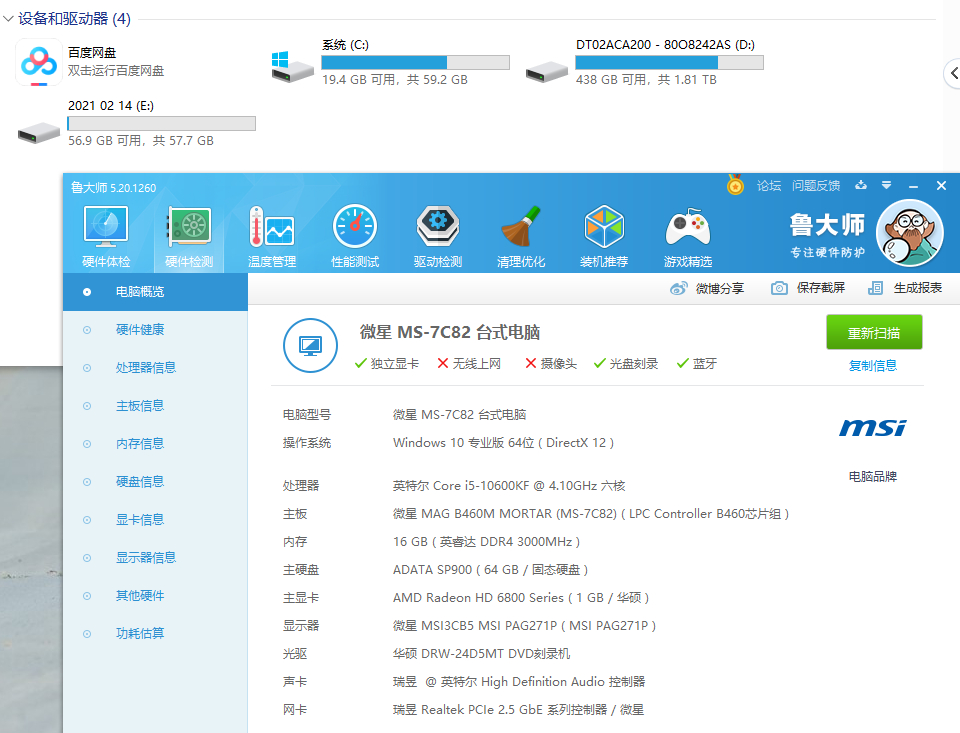The height and width of the screenshot is (733, 960).
Task: Select the 2021 02 14 (E:) drive icon
Action: (x=39, y=132)
